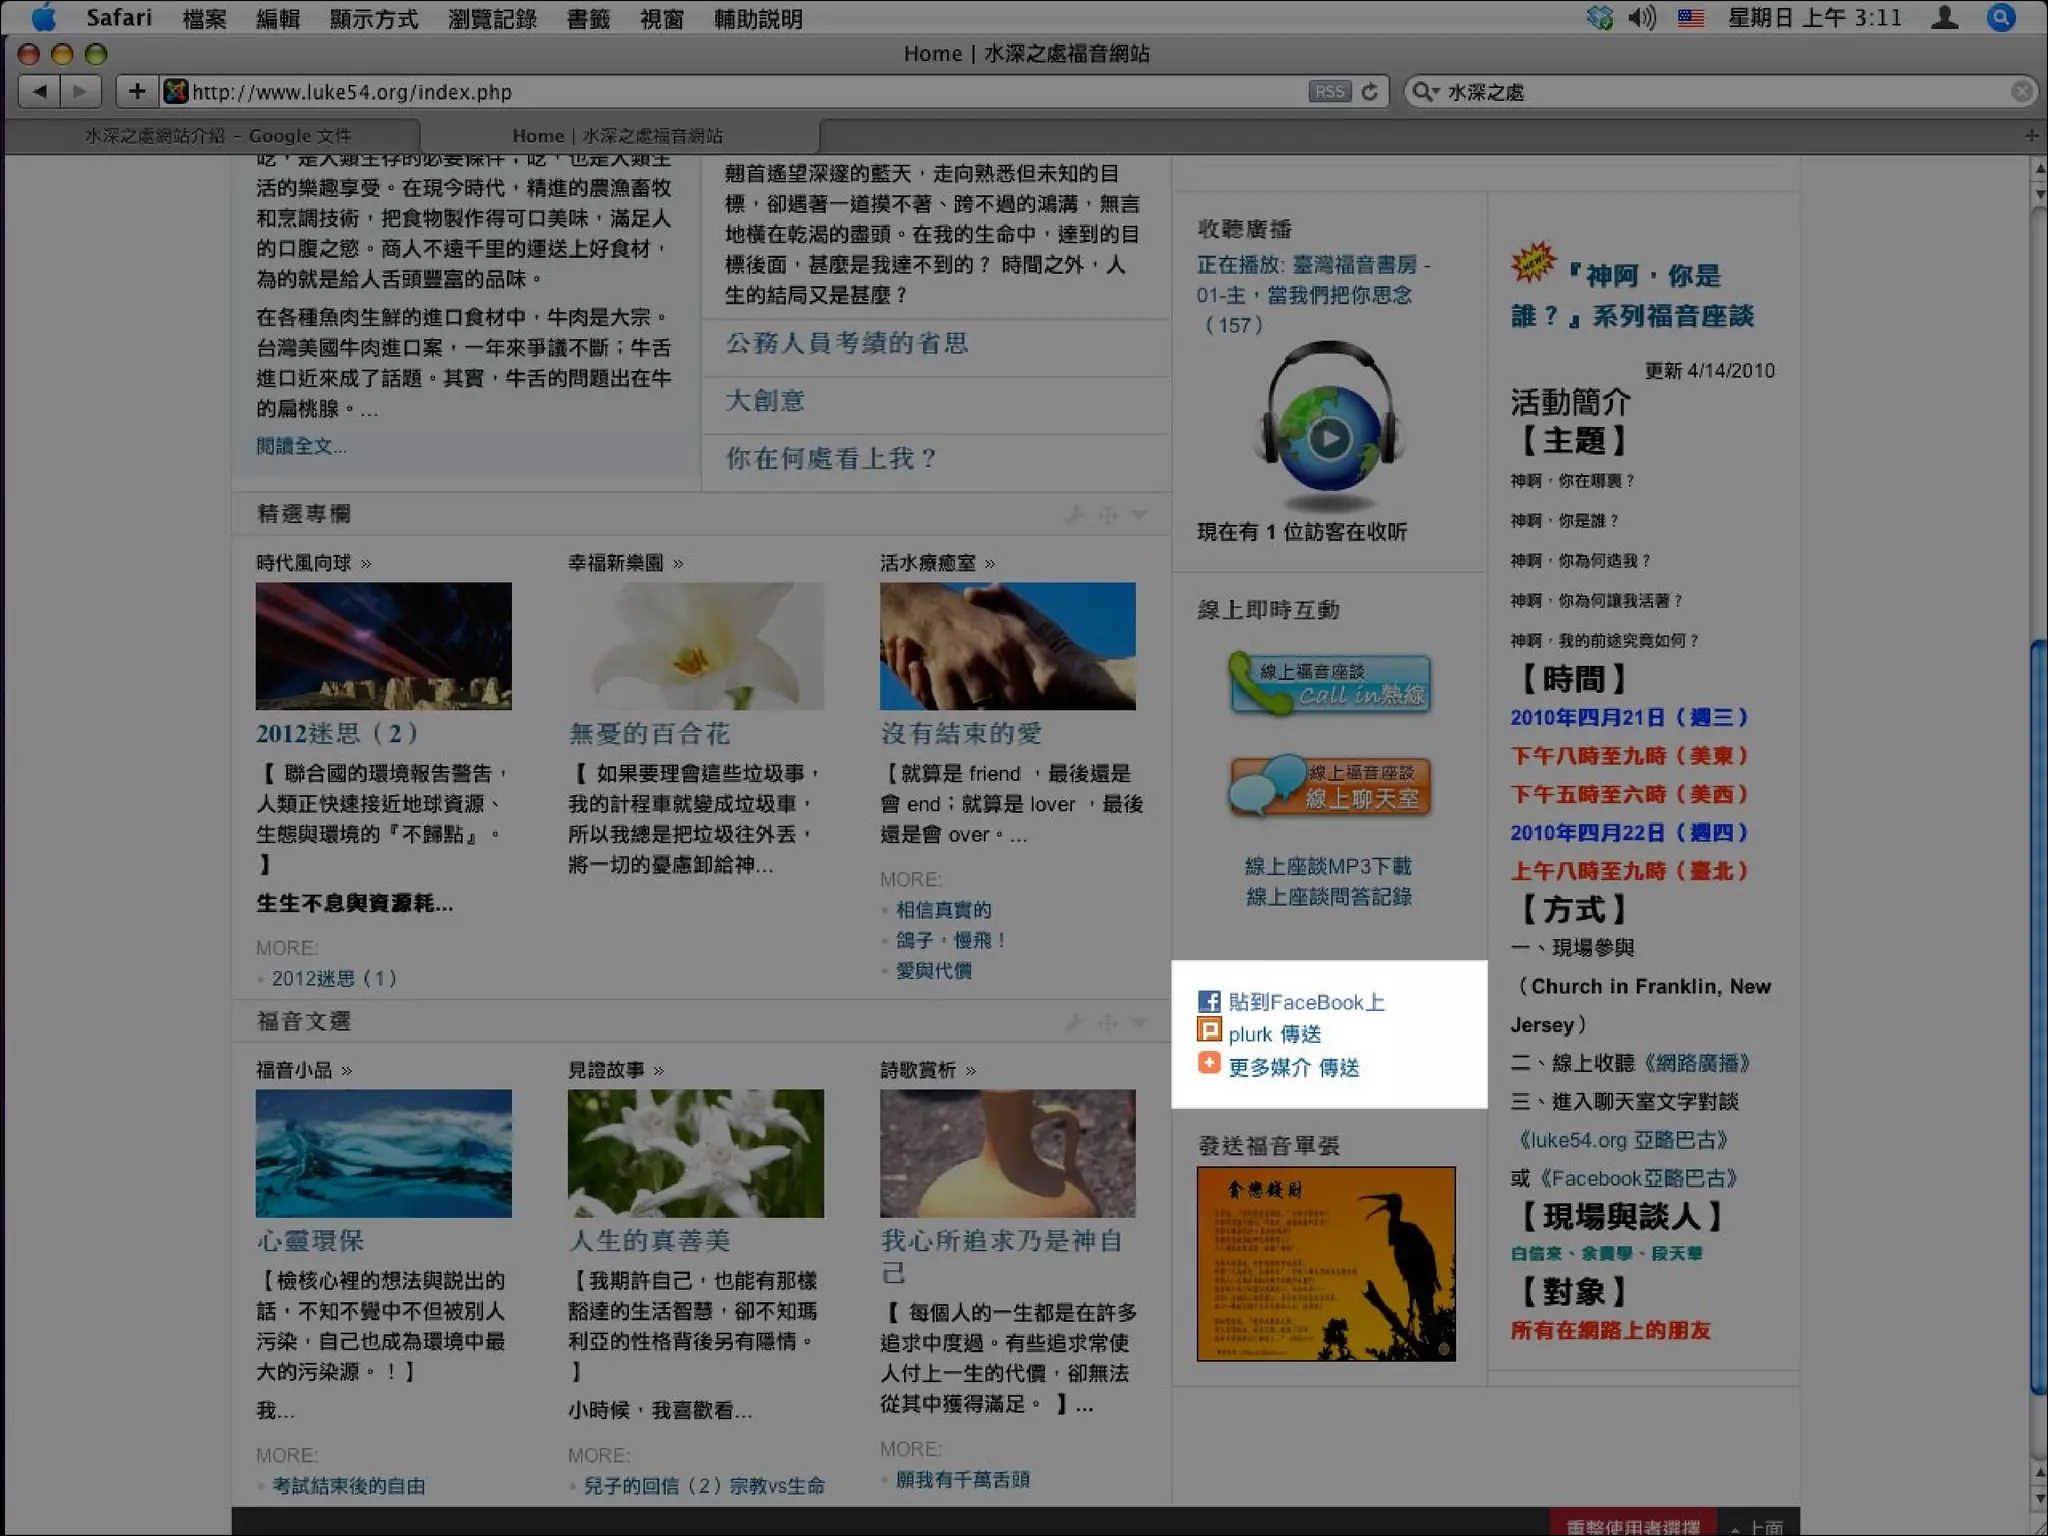
Task: Switch to 水深之處網站介紹 Google 文件 tab
Action: click(x=217, y=135)
